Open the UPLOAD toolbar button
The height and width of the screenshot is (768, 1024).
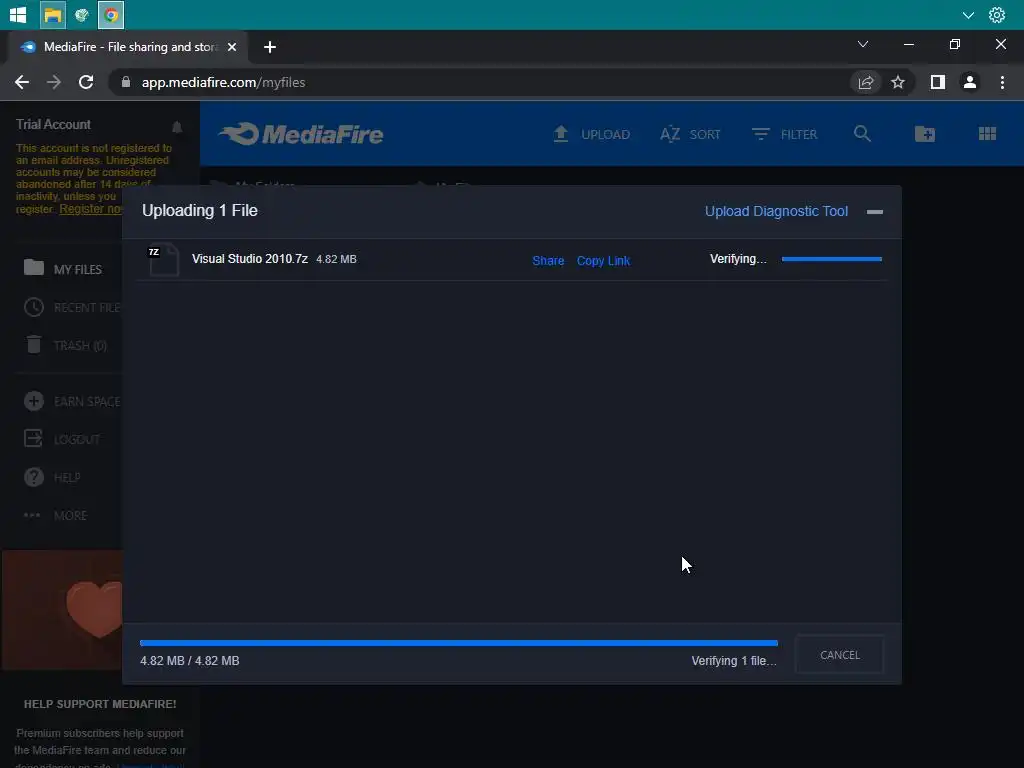(591, 134)
